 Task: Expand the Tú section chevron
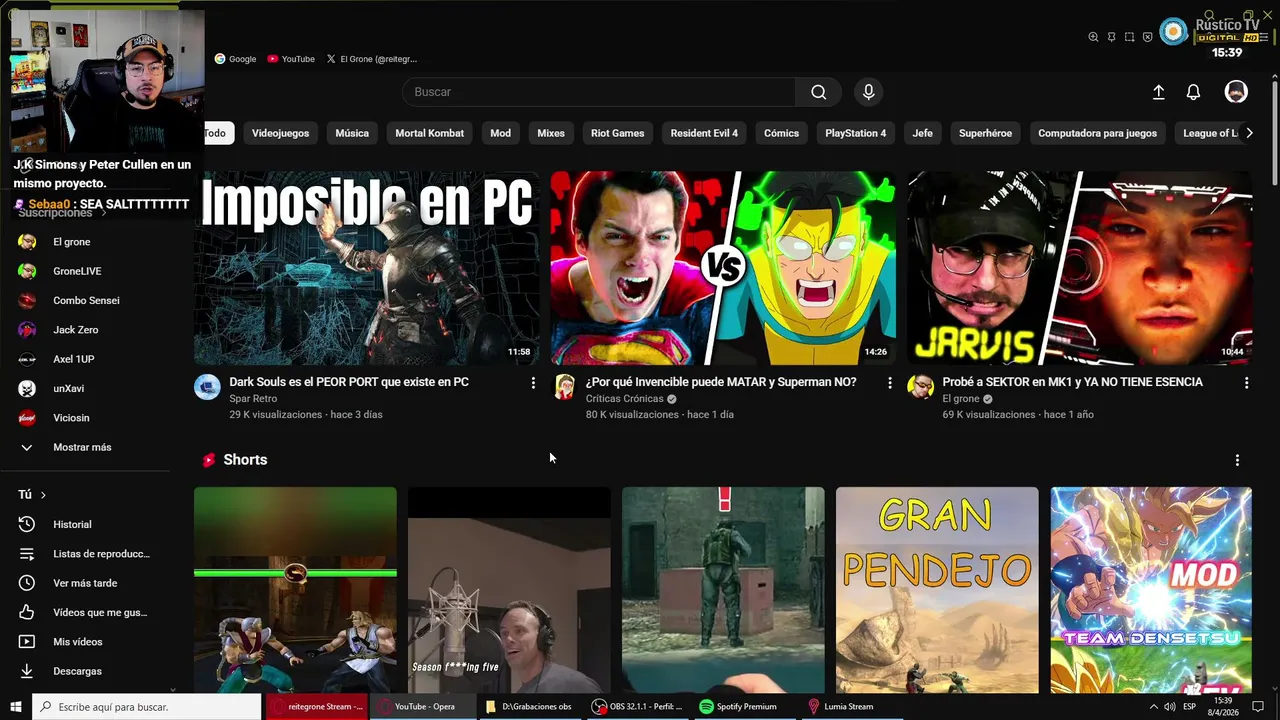(x=43, y=495)
